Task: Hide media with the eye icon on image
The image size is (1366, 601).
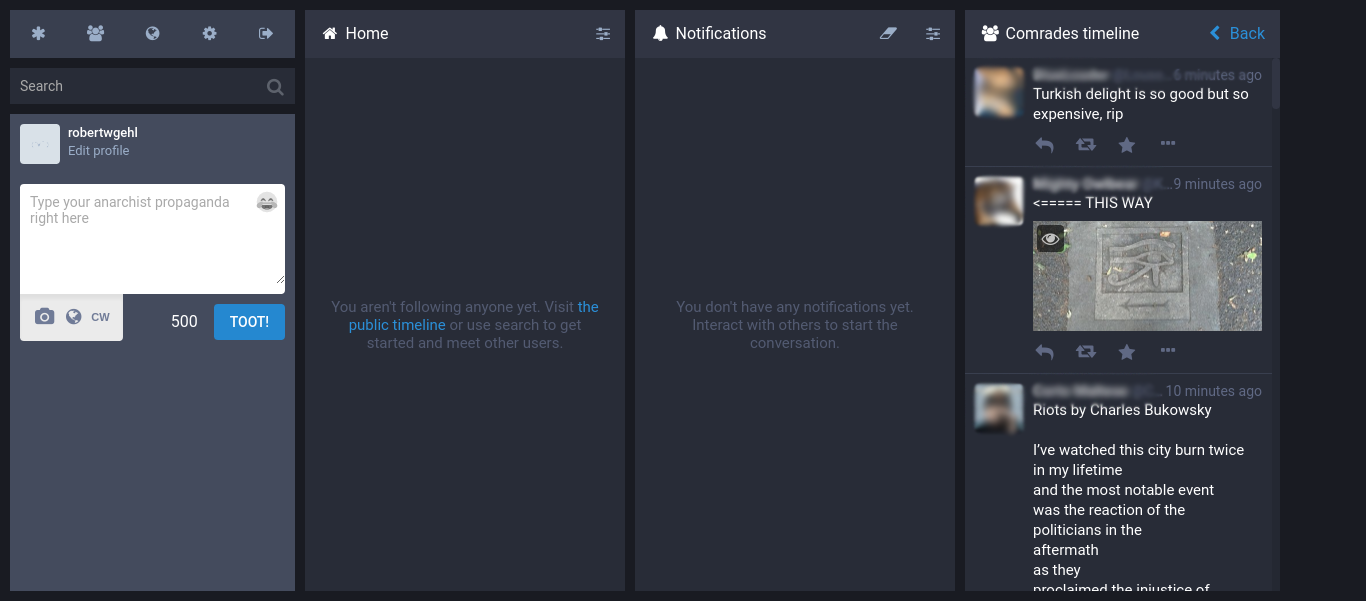Action: click(1050, 239)
